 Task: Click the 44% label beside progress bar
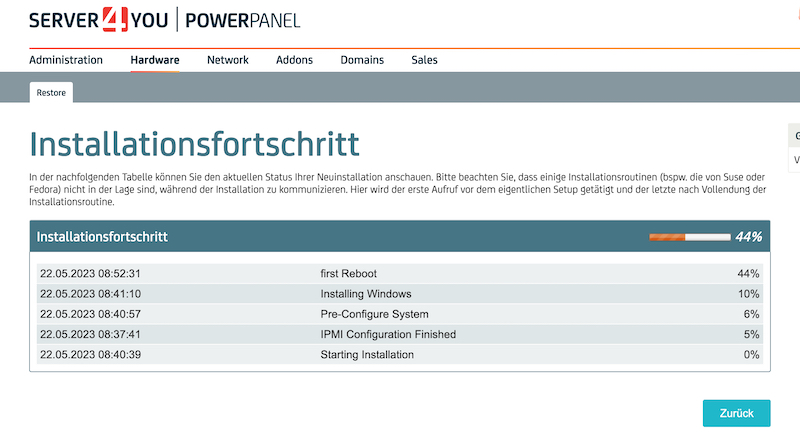[748, 237]
